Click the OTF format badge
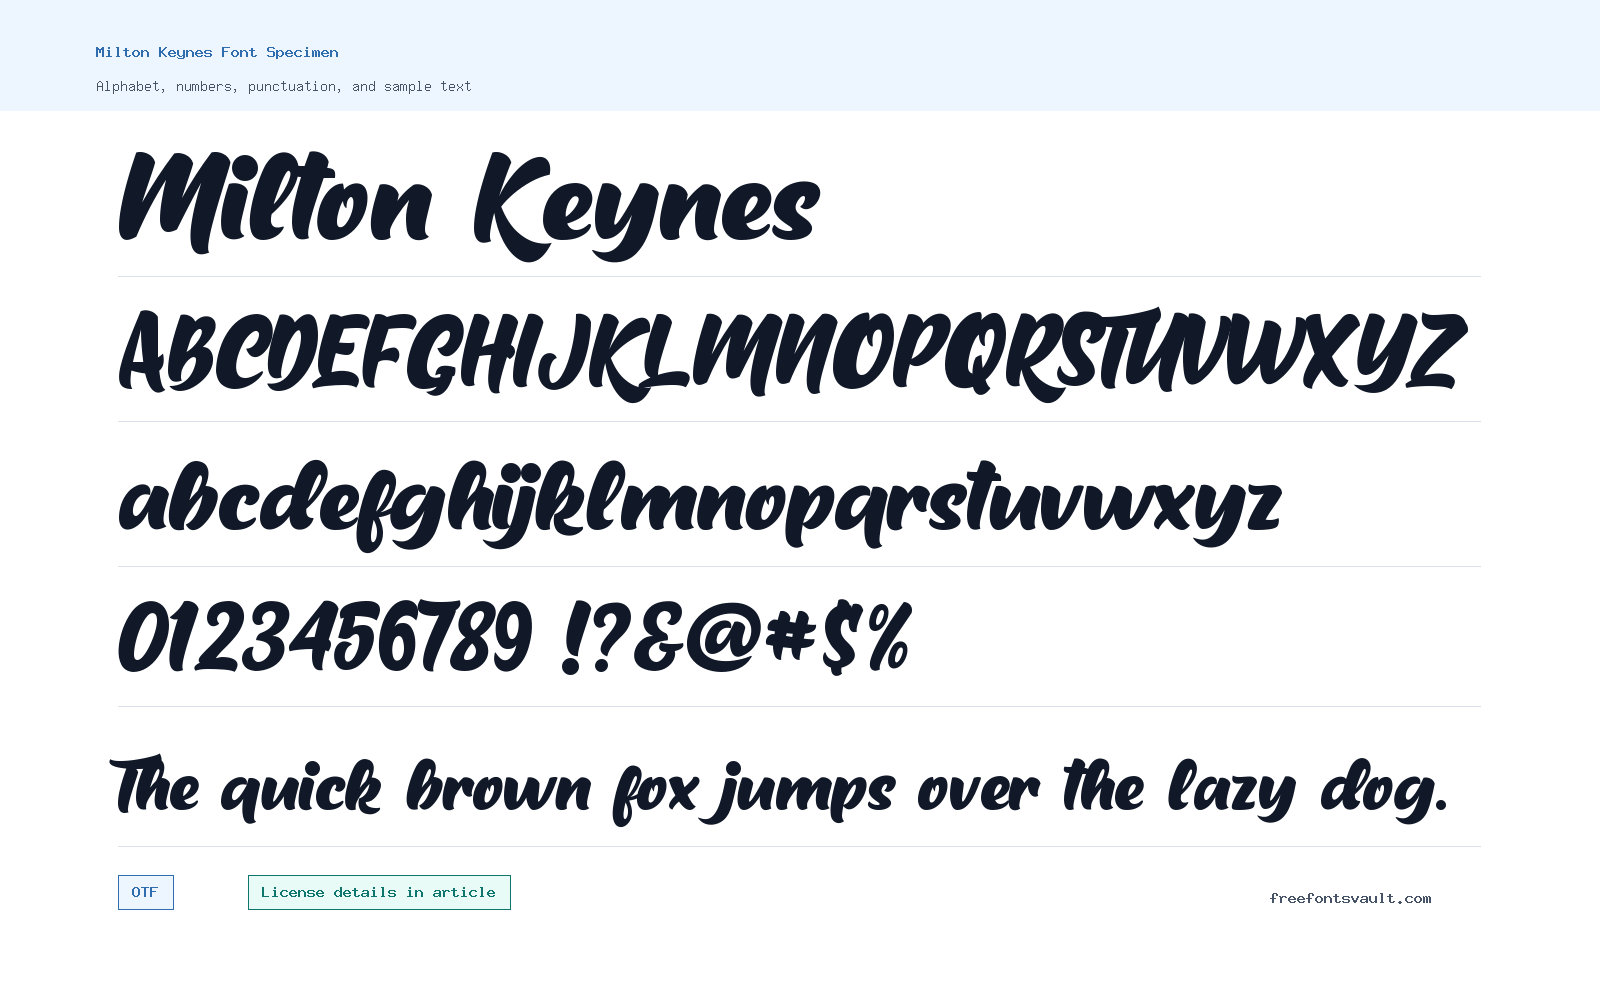1600x1000 pixels. tap(146, 892)
